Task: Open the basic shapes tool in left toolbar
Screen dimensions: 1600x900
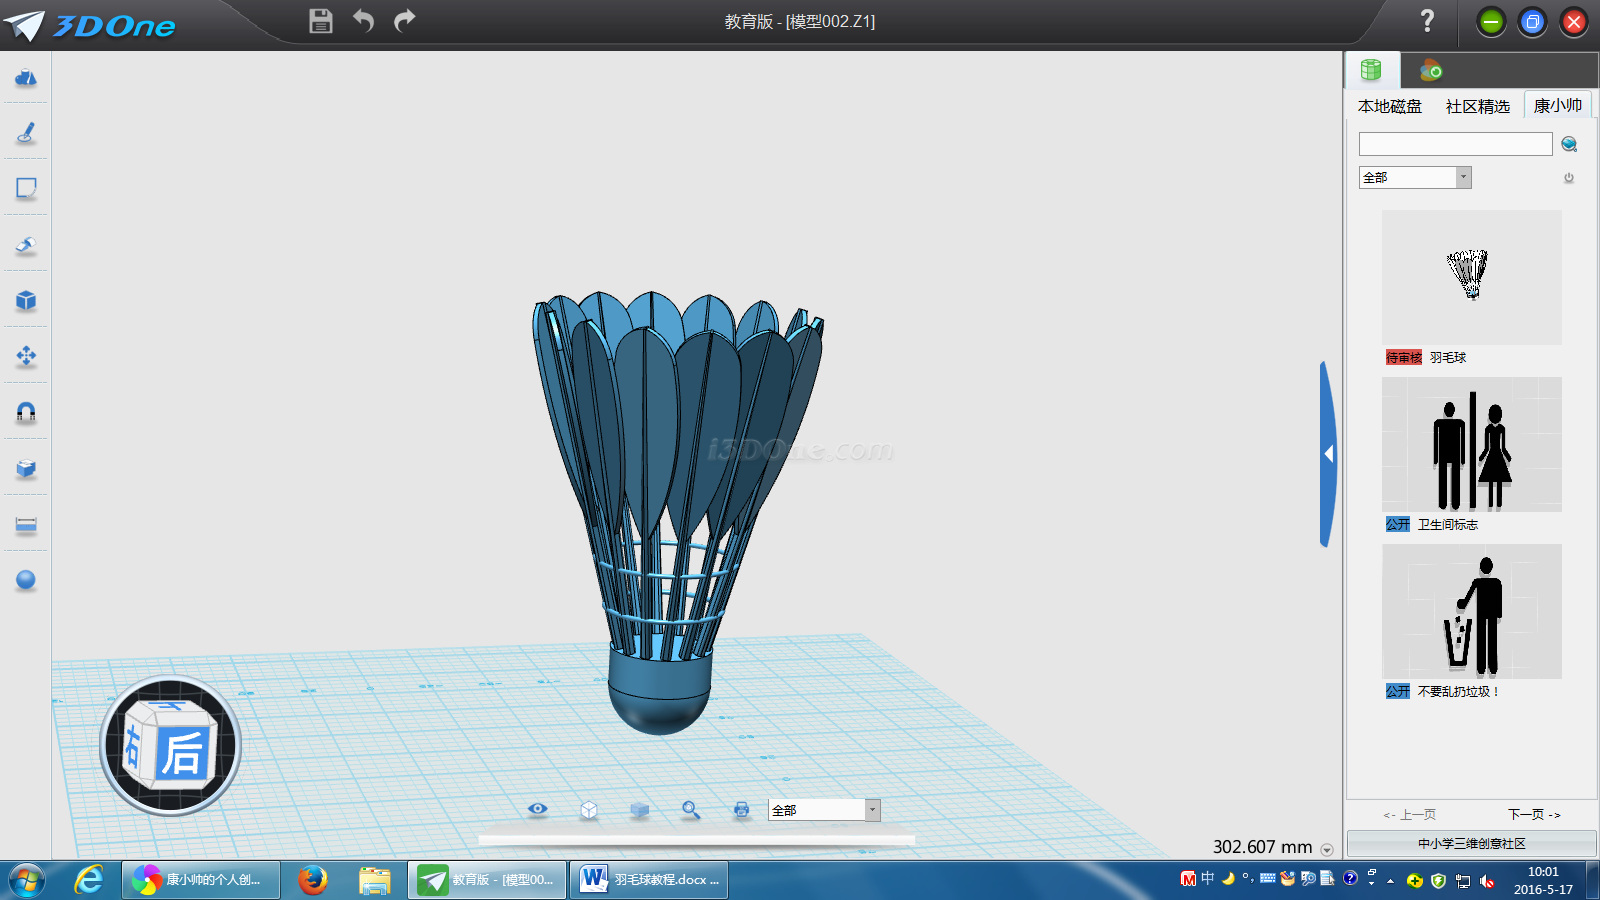Action: pos(26,78)
